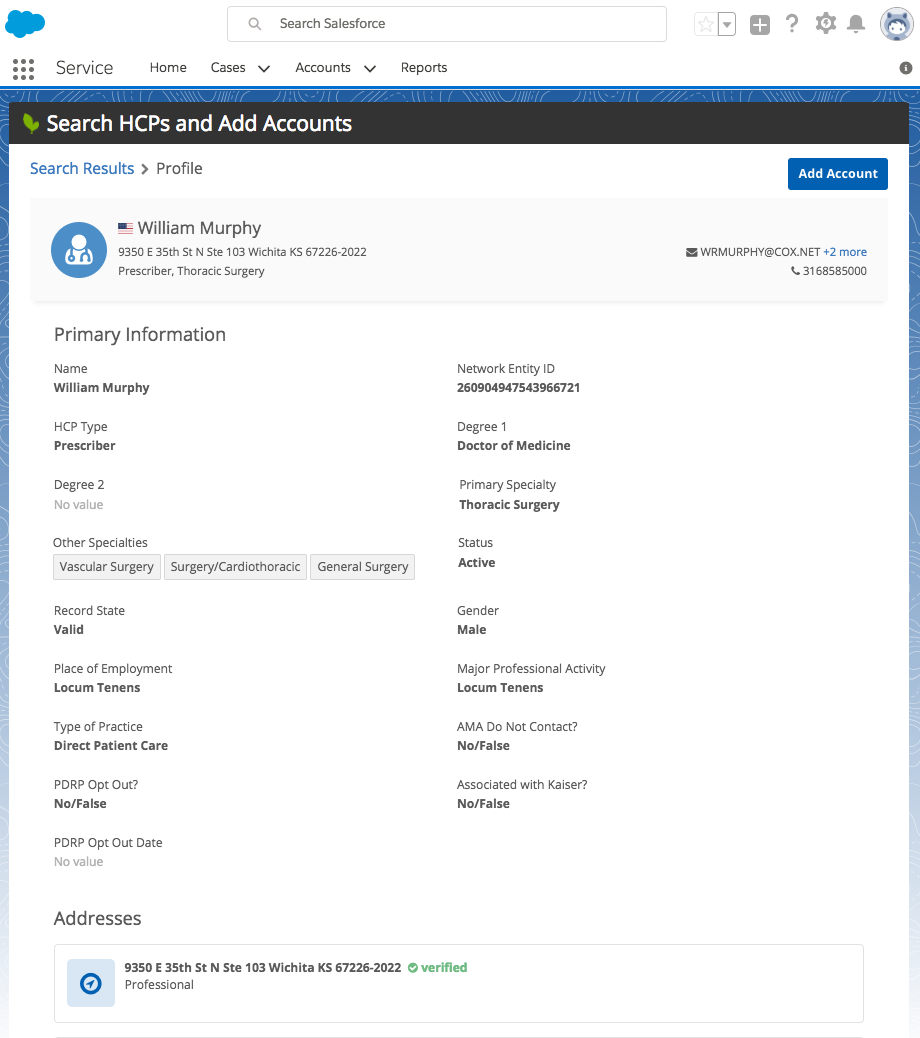Open the Help question mark icon
This screenshot has height=1038, width=920.
(792, 24)
